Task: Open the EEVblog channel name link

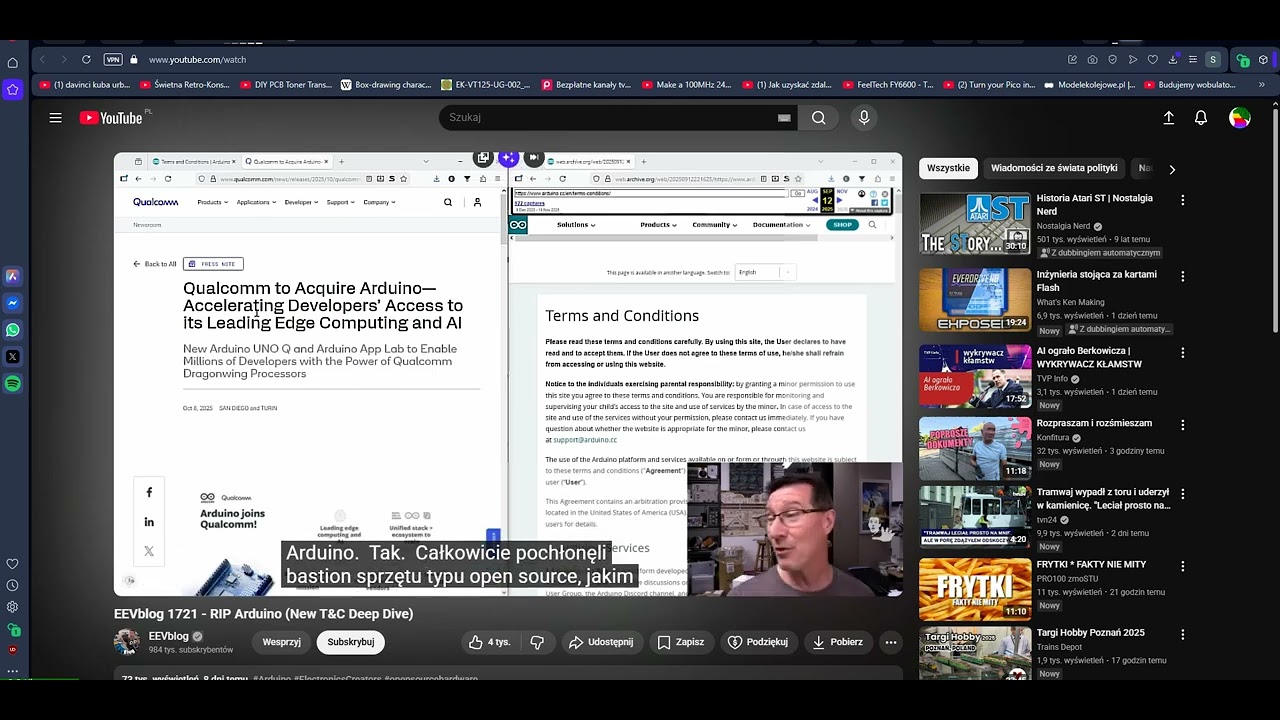Action: click(x=168, y=636)
